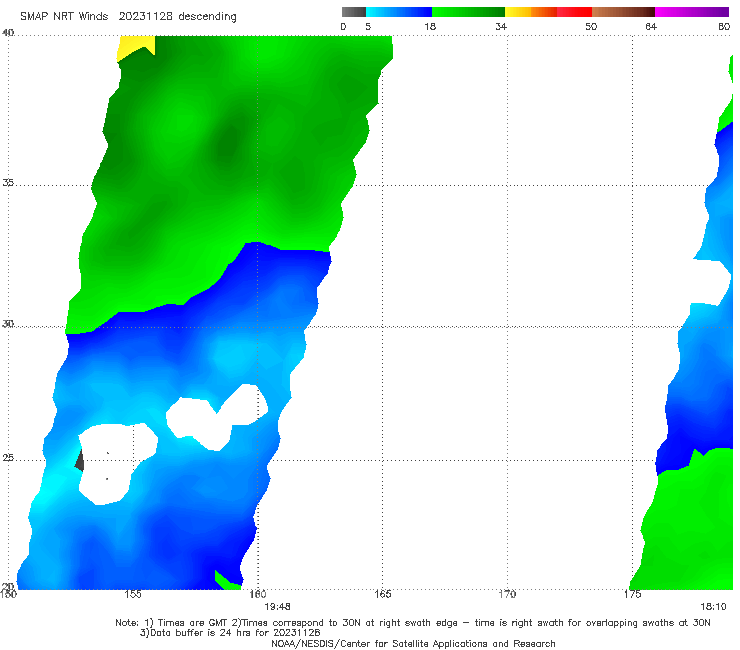Click the NOAA/NESDIS credit line

click(413, 644)
